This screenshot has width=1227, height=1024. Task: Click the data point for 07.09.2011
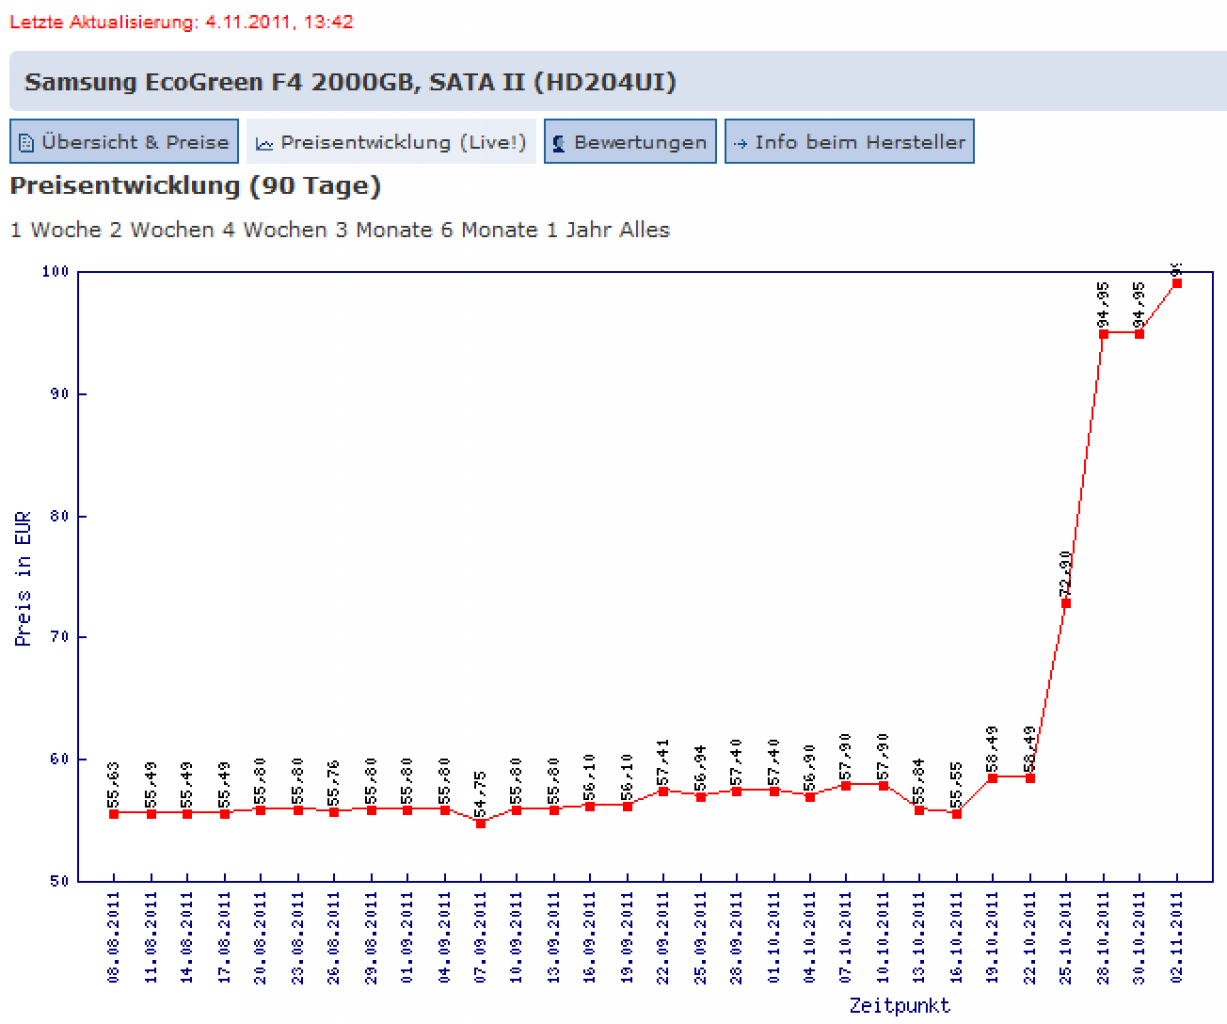(x=481, y=823)
